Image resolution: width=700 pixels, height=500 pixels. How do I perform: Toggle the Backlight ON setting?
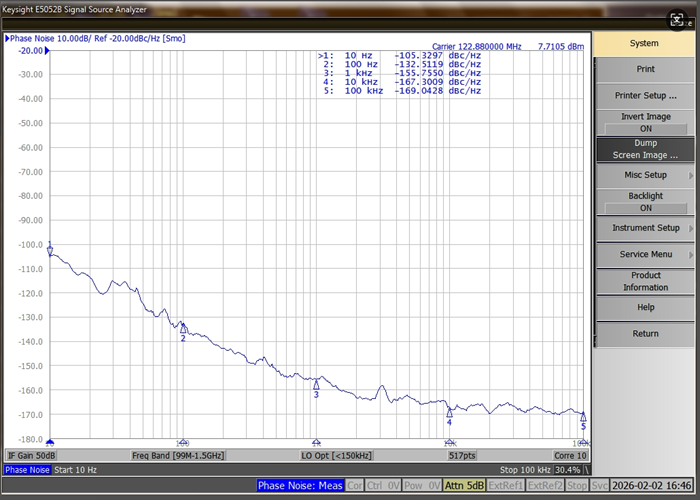pyautogui.click(x=645, y=201)
